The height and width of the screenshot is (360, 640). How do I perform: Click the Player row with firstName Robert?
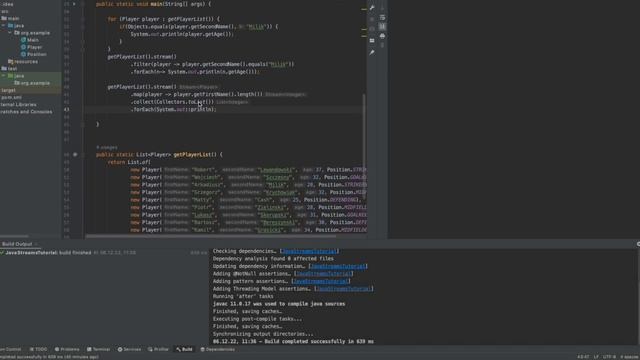pyautogui.click(x=248, y=170)
